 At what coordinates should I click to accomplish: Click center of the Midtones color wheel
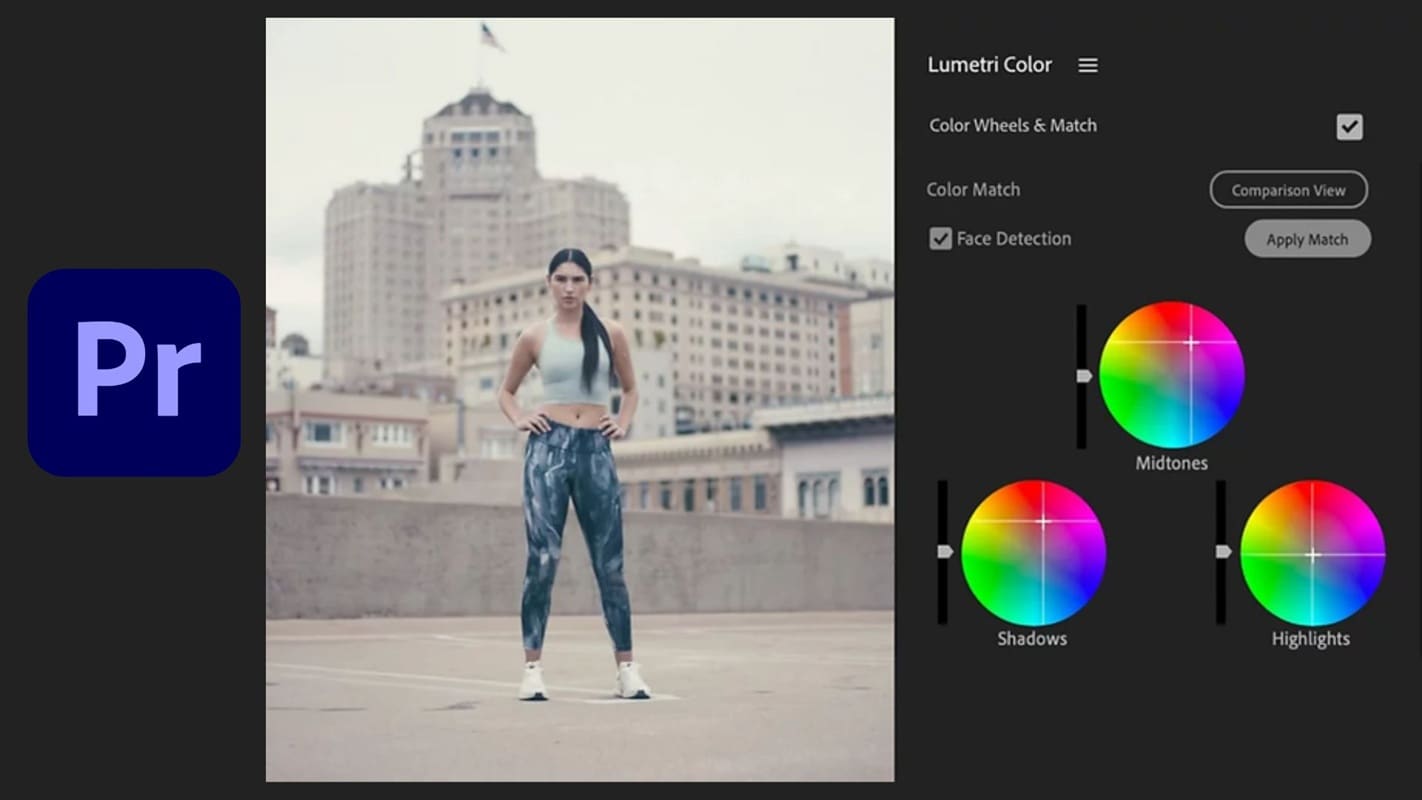pyautogui.click(x=1172, y=377)
